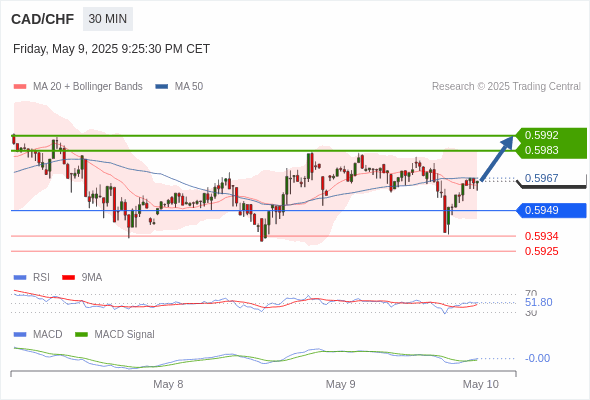
Task: Select the 0.5983 resistance price label
Action: click(541, 150)
